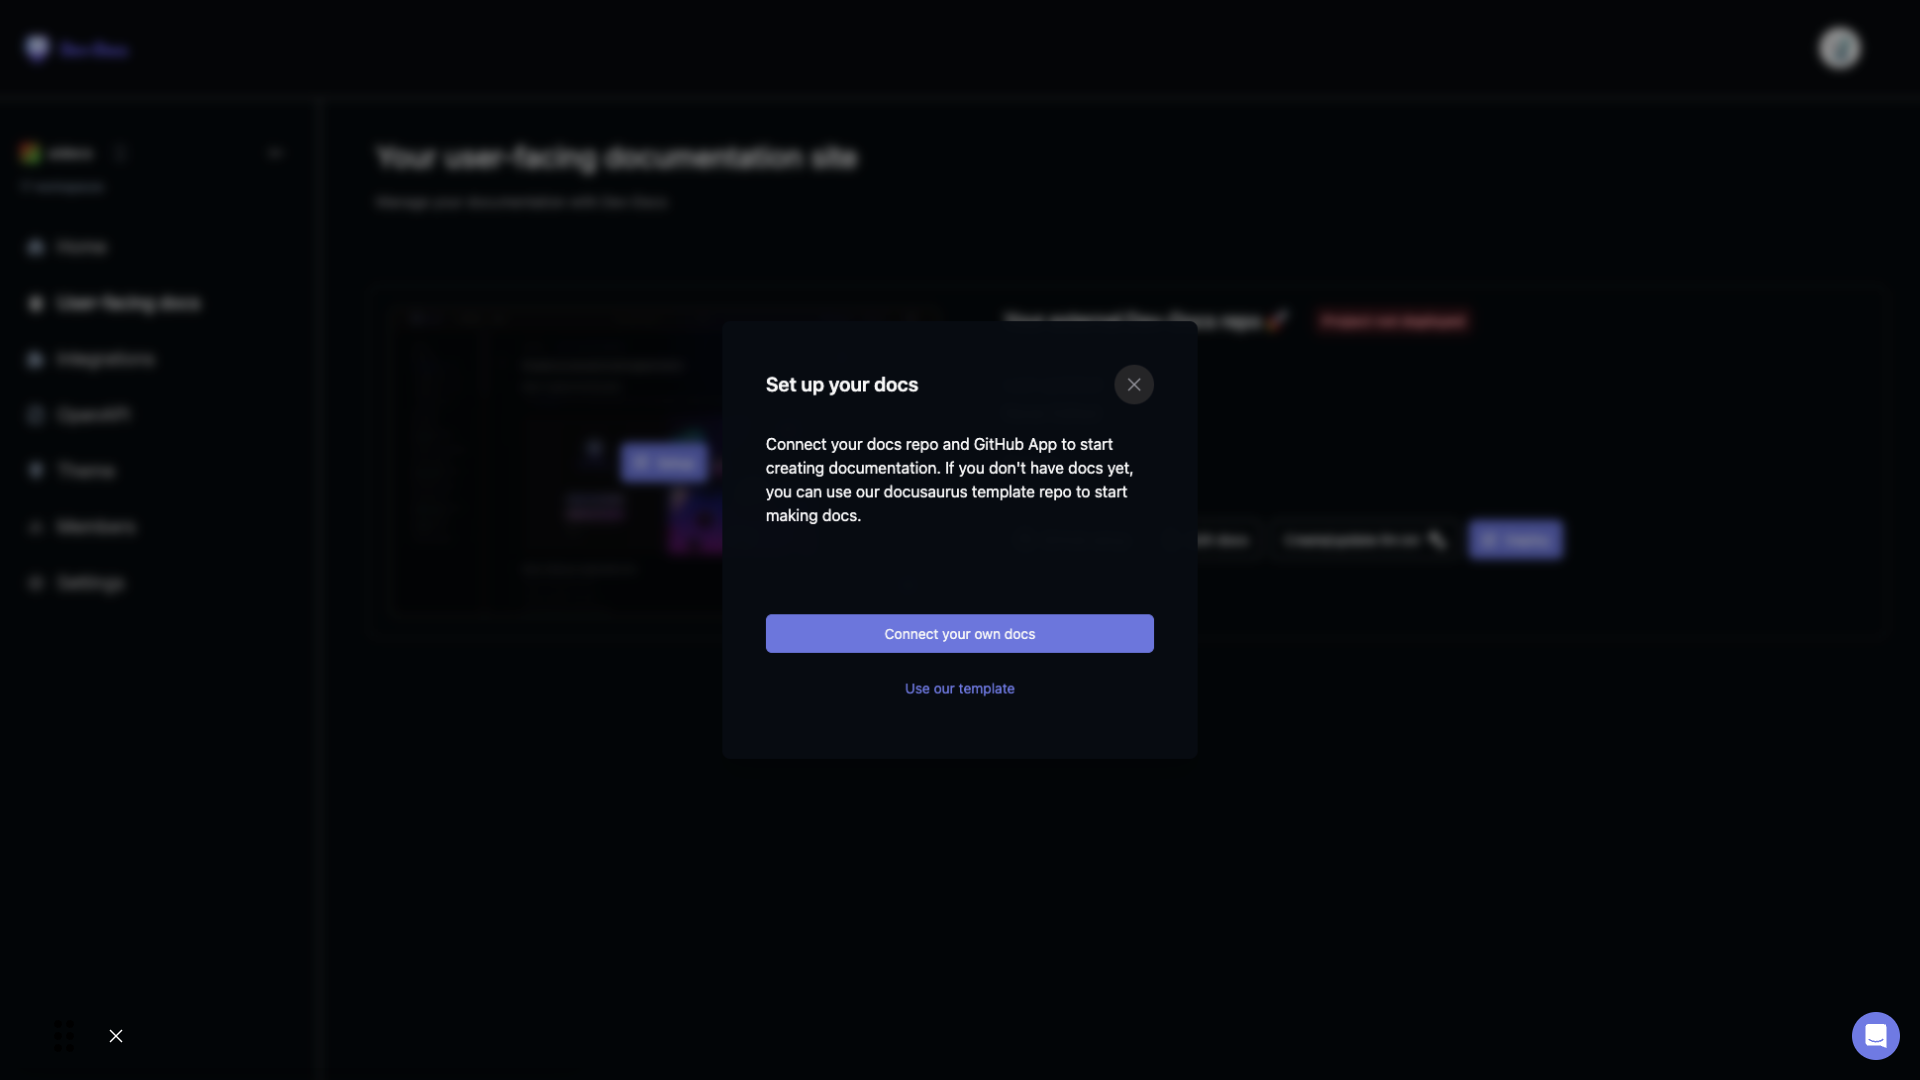Toggle the chat support widget
This screenshot has width=1920, height=1080.
pyautogui.click(x=1875, y=1035)
